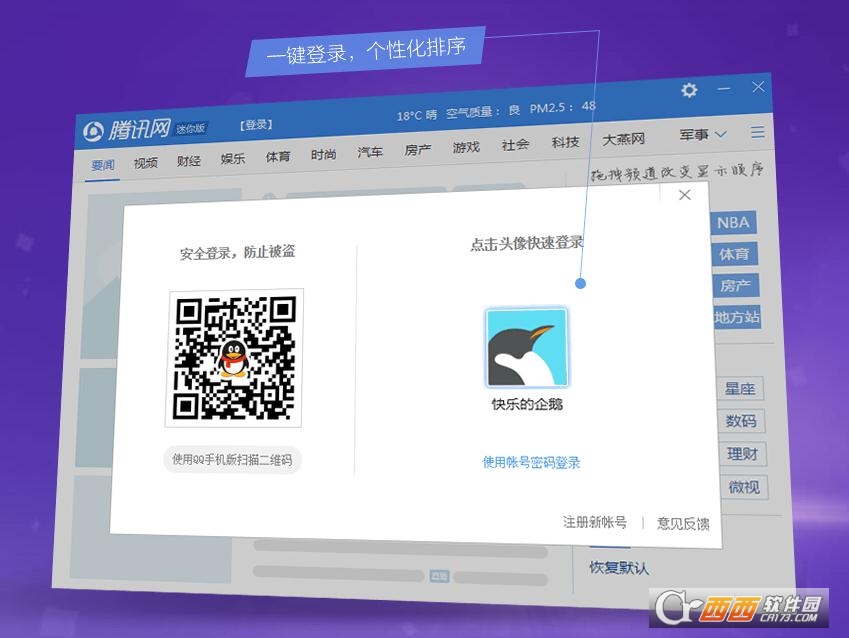Select the 体育 channel tag in the side panel
The height and width of the screenshot is (638, 849).
(x=735, y=254)
